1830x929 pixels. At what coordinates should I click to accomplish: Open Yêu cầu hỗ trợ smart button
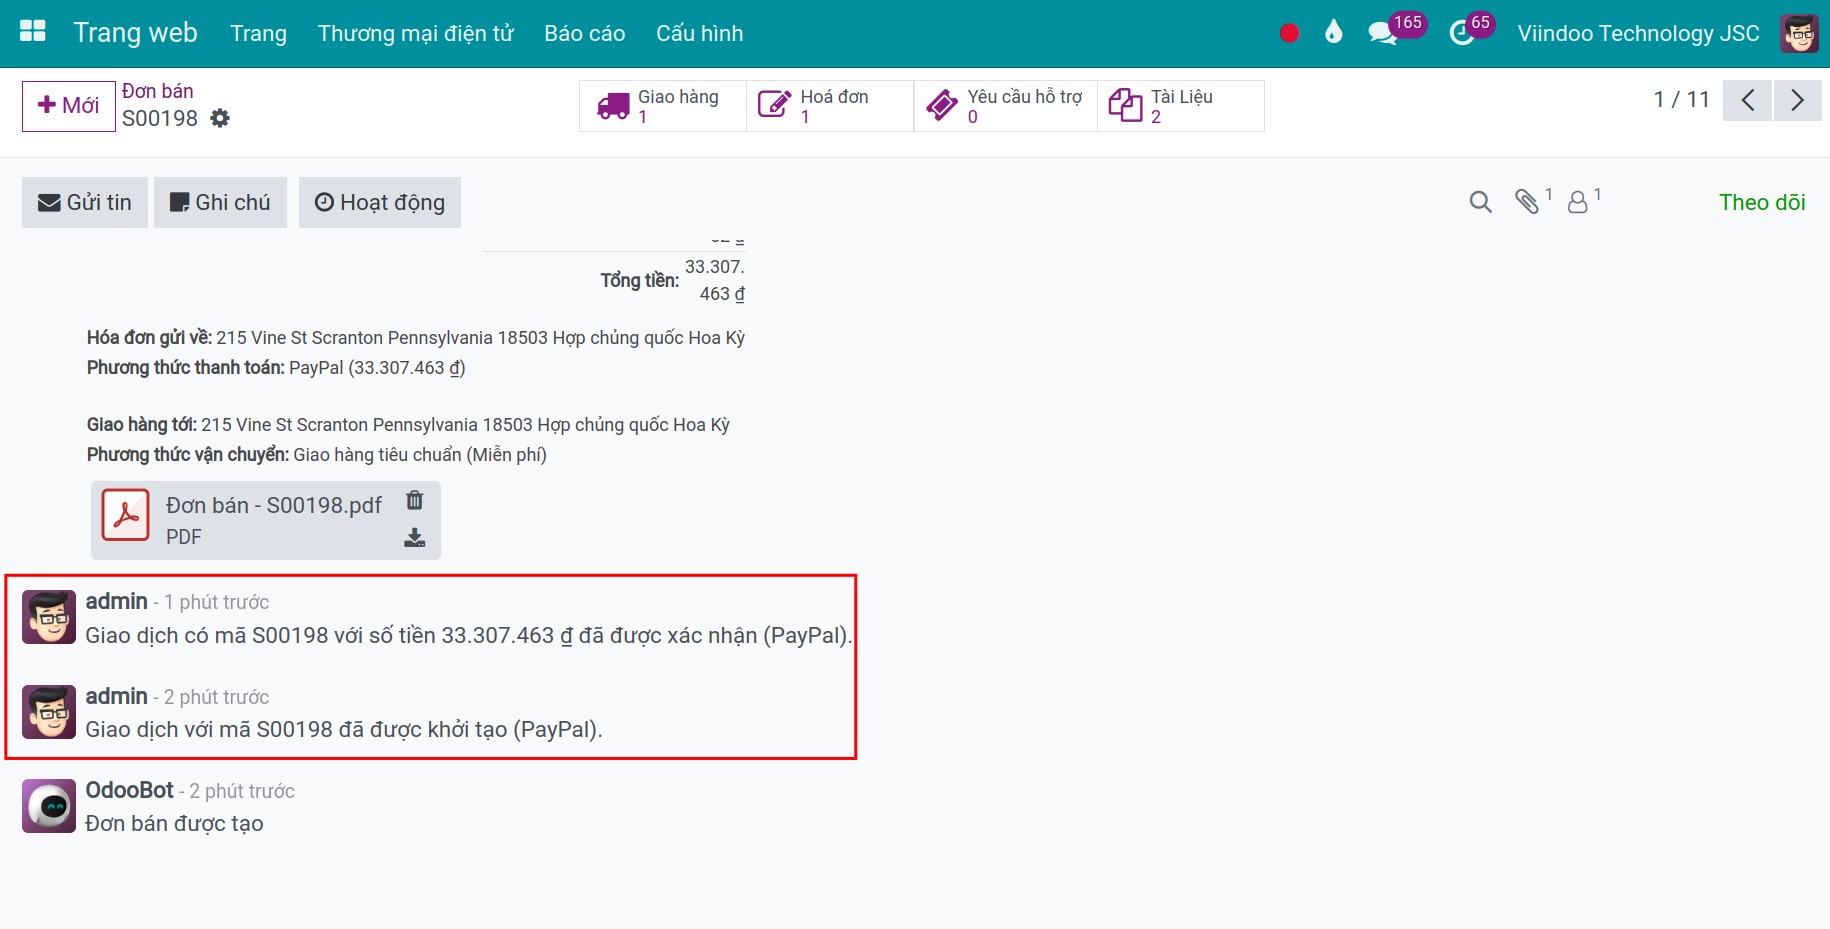1006,106
